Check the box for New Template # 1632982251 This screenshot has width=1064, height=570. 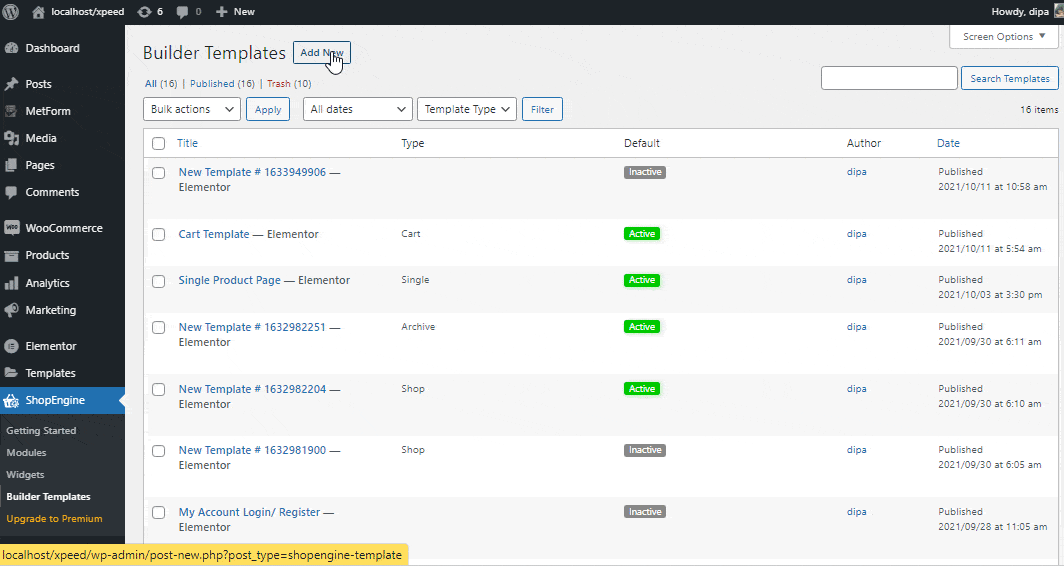pyautogui.click(x=159, y=328)
